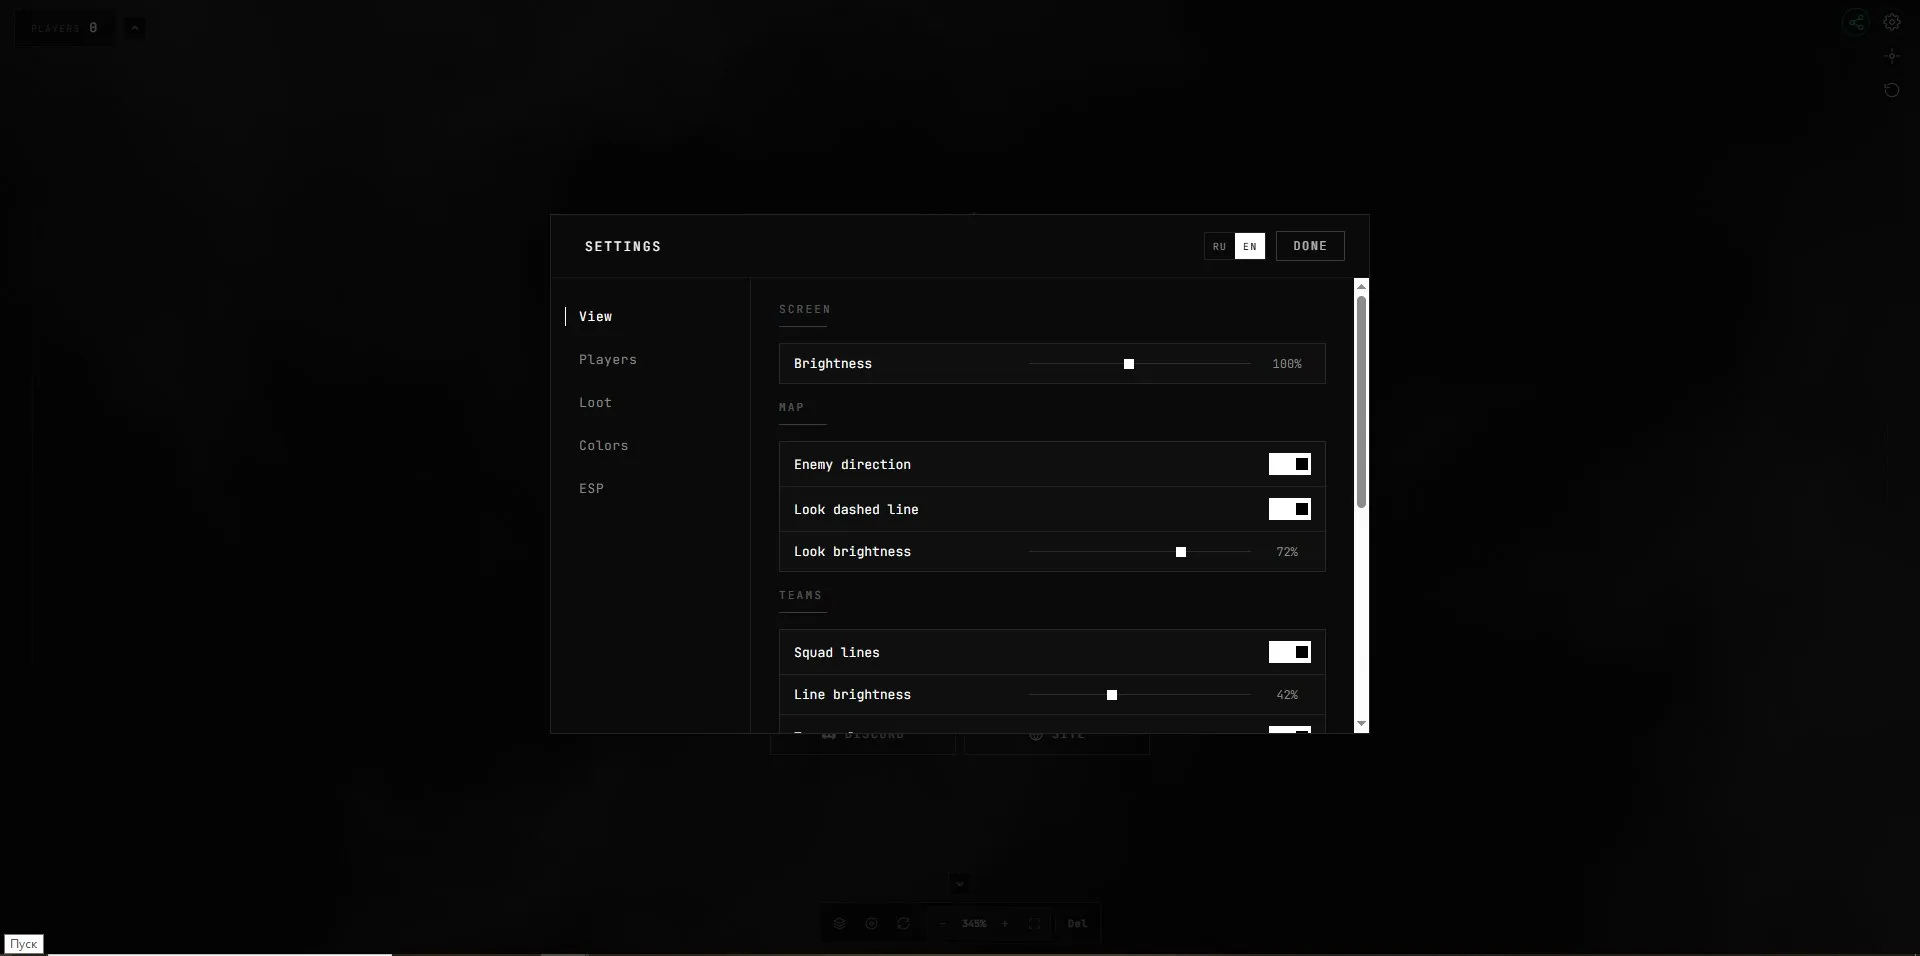This screenshot has height=956, width=1920.
Task: Click the Del button in bottom toolbar
Action: click(1077, 923)
